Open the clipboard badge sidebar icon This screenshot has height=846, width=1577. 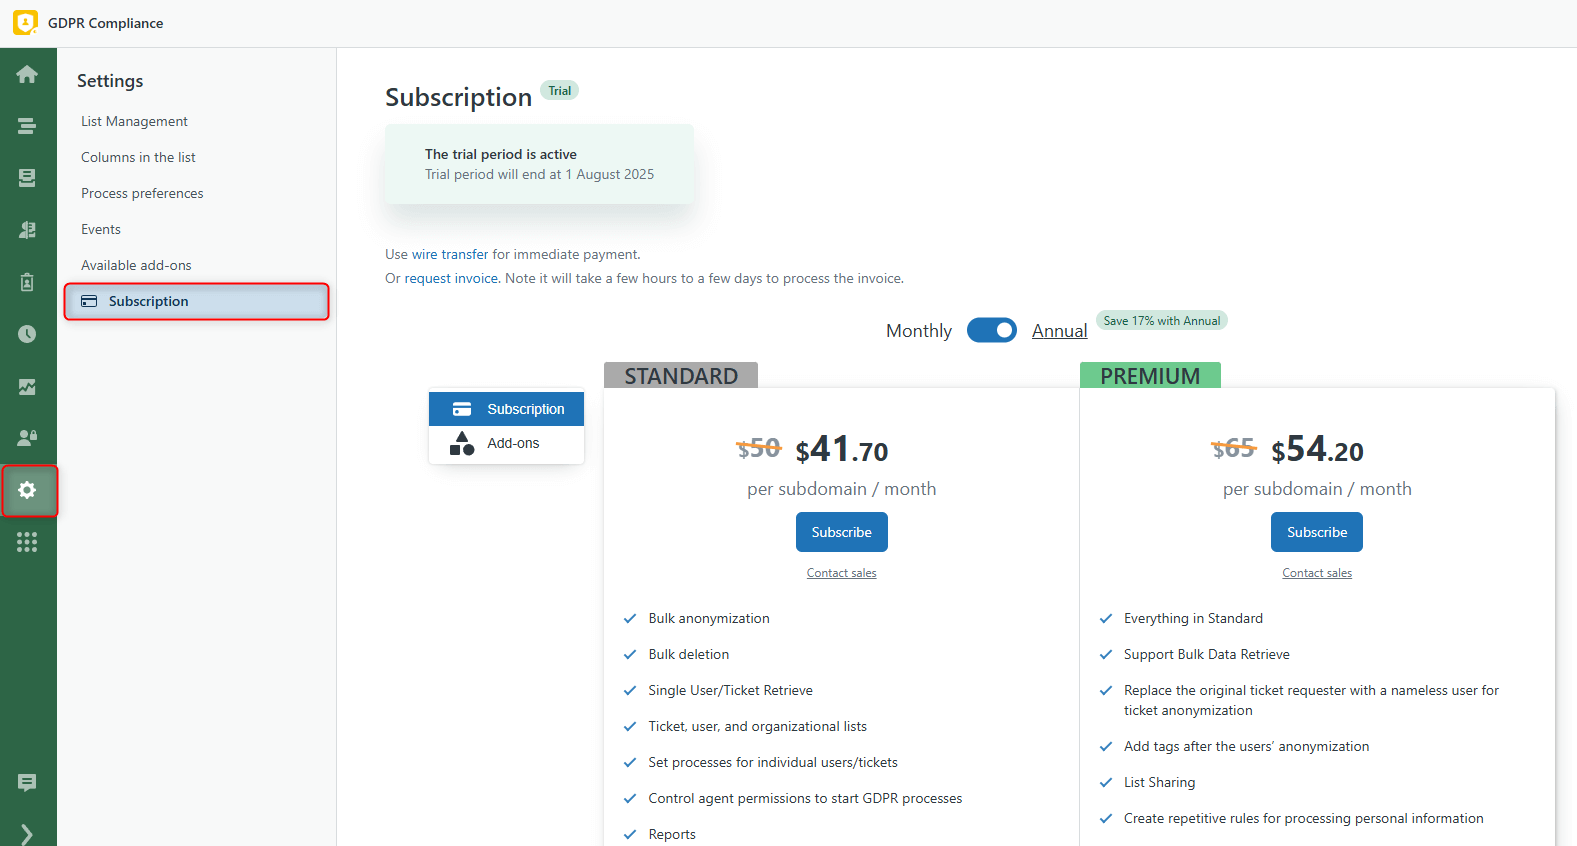[x=27, y=282]
